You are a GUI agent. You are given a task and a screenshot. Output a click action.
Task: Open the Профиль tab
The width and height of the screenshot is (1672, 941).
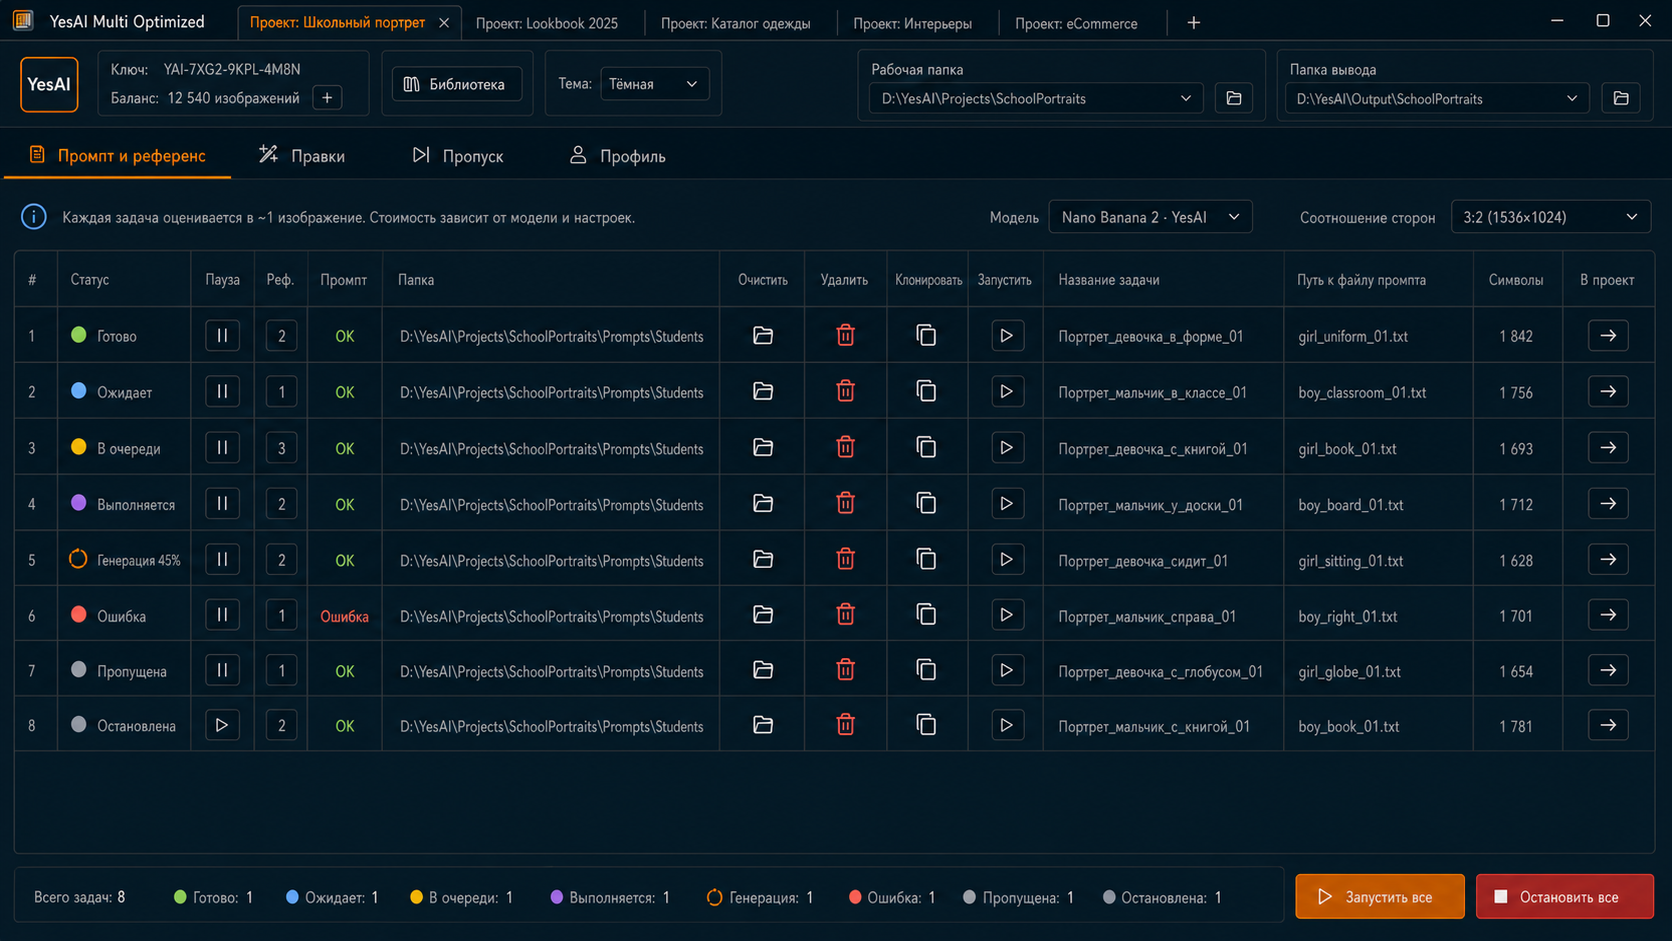pos(617,156)
